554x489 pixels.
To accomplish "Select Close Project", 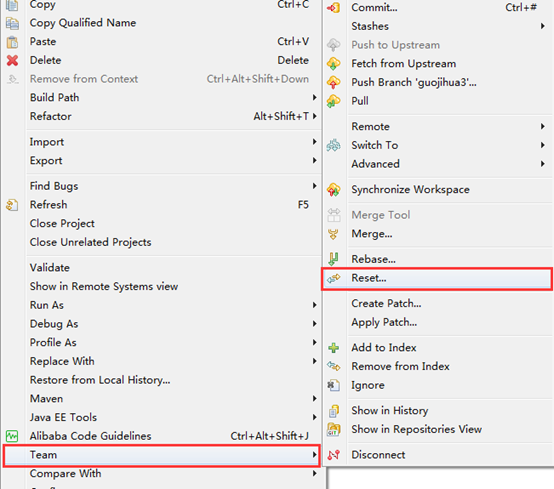I will [x=62, y=224].
